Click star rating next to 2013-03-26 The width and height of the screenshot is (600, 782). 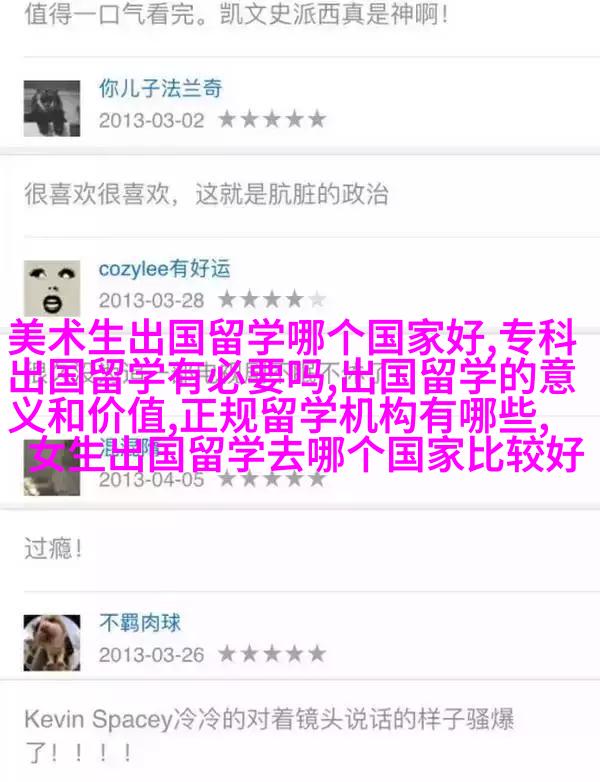tap(272, 654)
